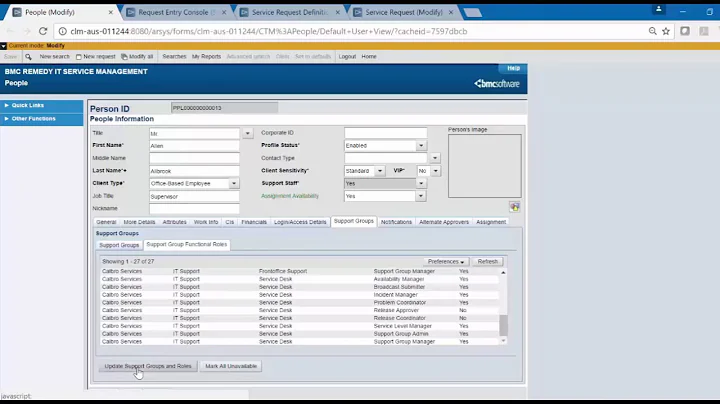720x404 pixels.
Task: Select the Login/Access Details tab
Action: 300,222
